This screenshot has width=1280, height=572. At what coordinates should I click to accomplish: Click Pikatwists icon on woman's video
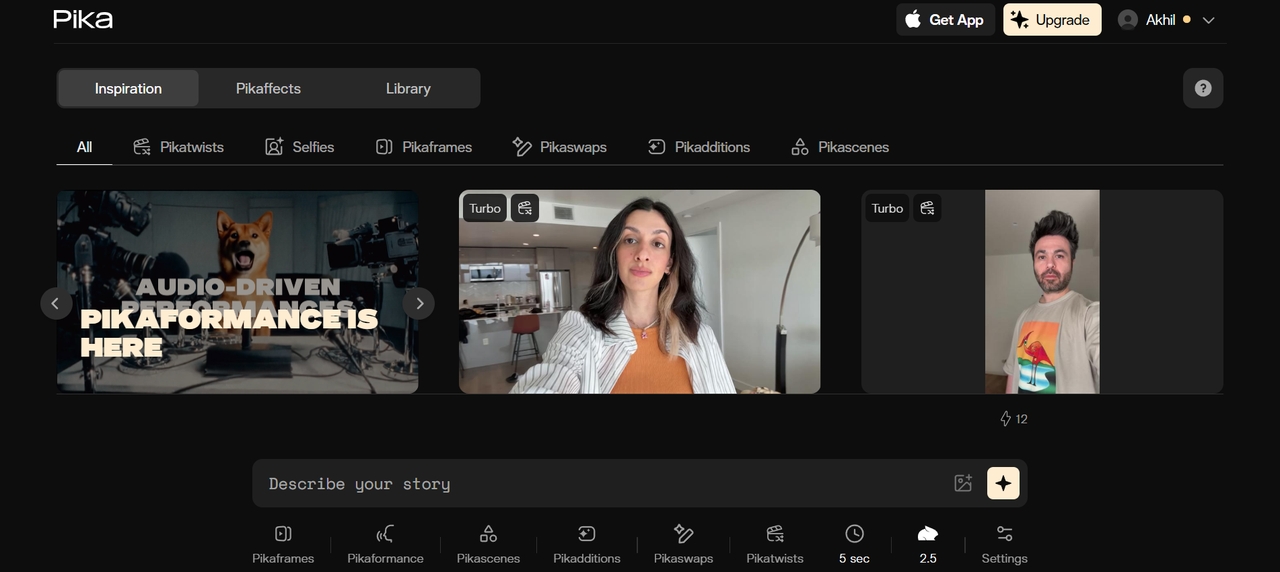[525, 208]
